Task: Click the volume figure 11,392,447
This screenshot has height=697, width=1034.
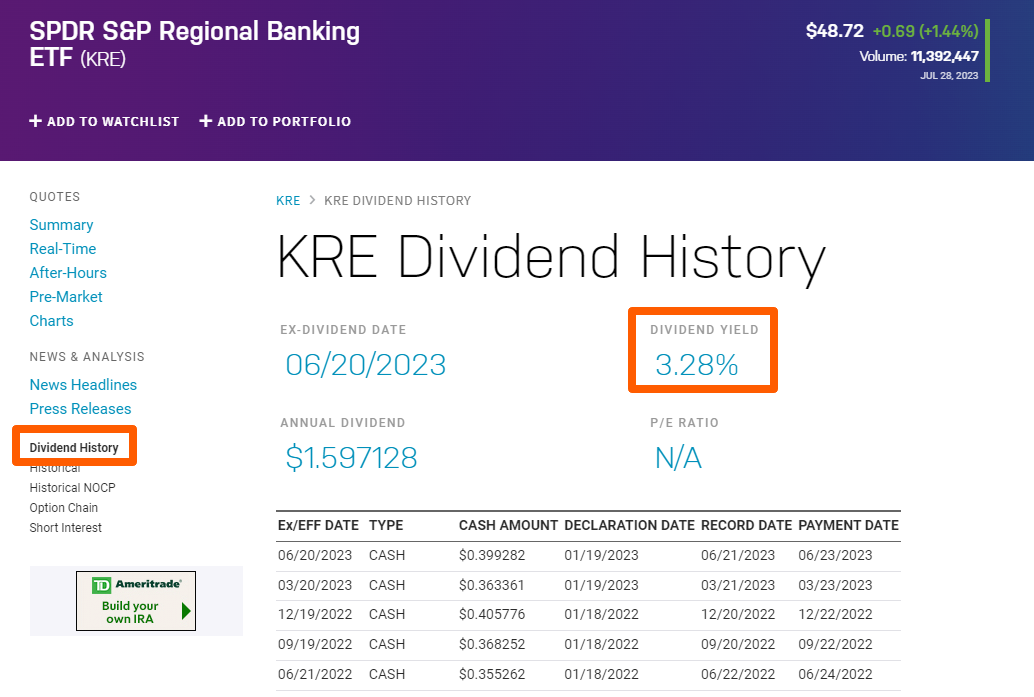Action: [x=945, y=57]
